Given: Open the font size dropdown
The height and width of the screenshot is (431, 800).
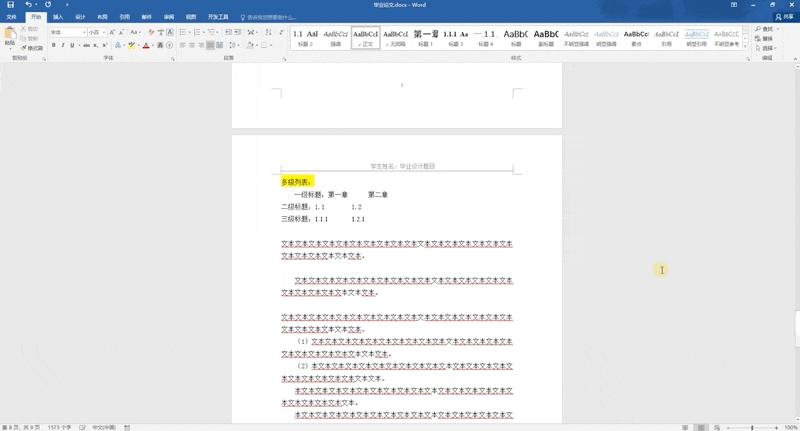Looking at the screenshot, I should [104, 32].
